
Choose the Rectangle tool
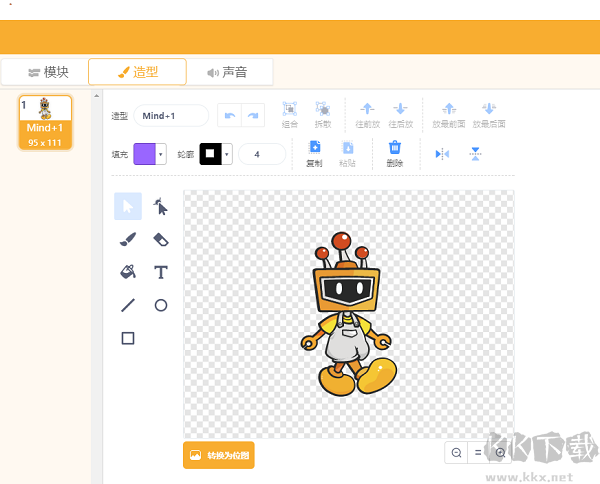pyautogui.click(x=128, y=338)
